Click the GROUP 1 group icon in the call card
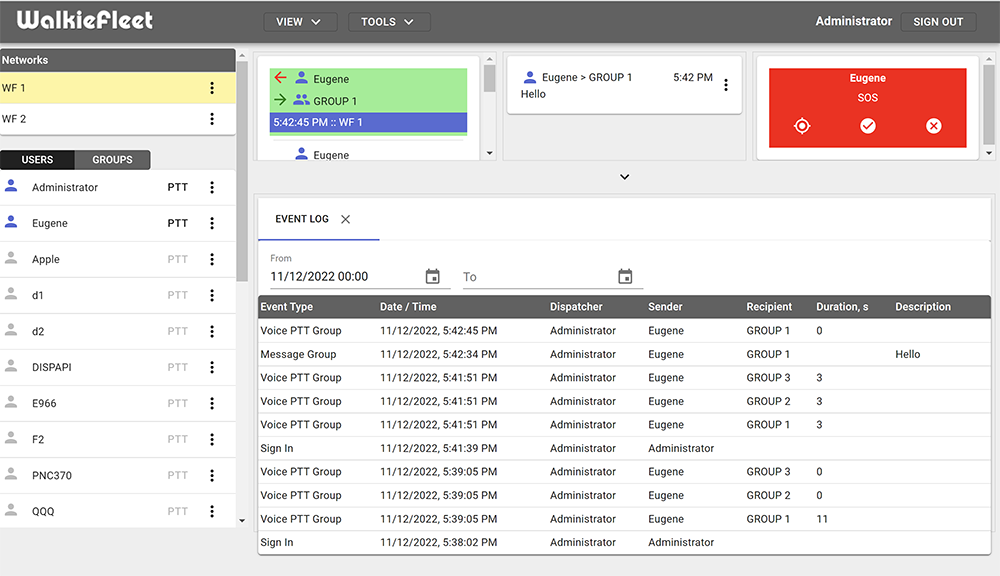 click(x=301, y=97)
